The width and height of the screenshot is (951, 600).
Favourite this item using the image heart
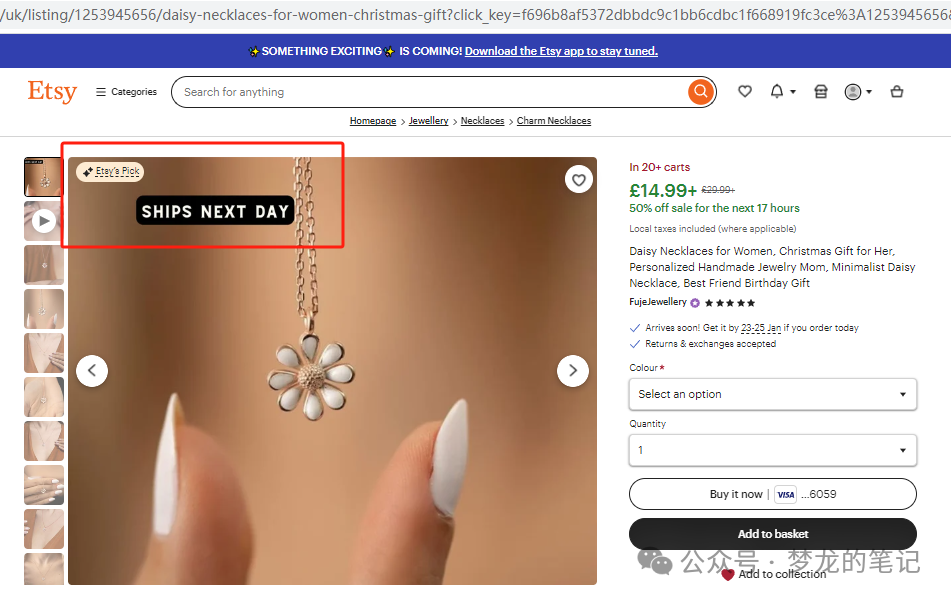(578, 180)
